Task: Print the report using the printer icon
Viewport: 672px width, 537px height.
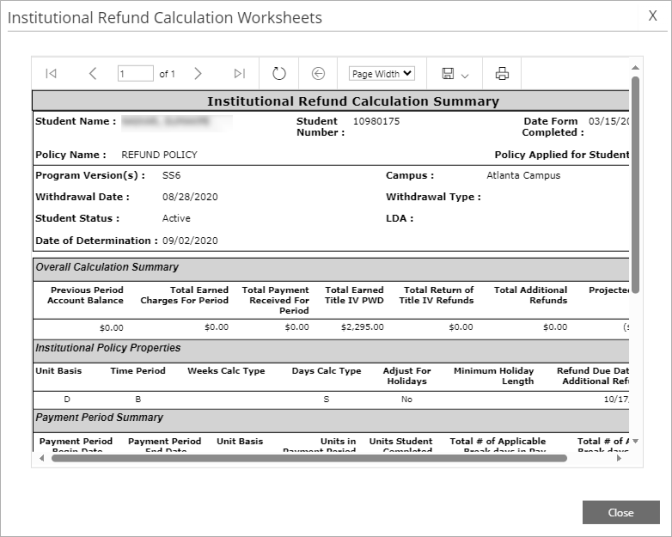Action: pos(502,74)
